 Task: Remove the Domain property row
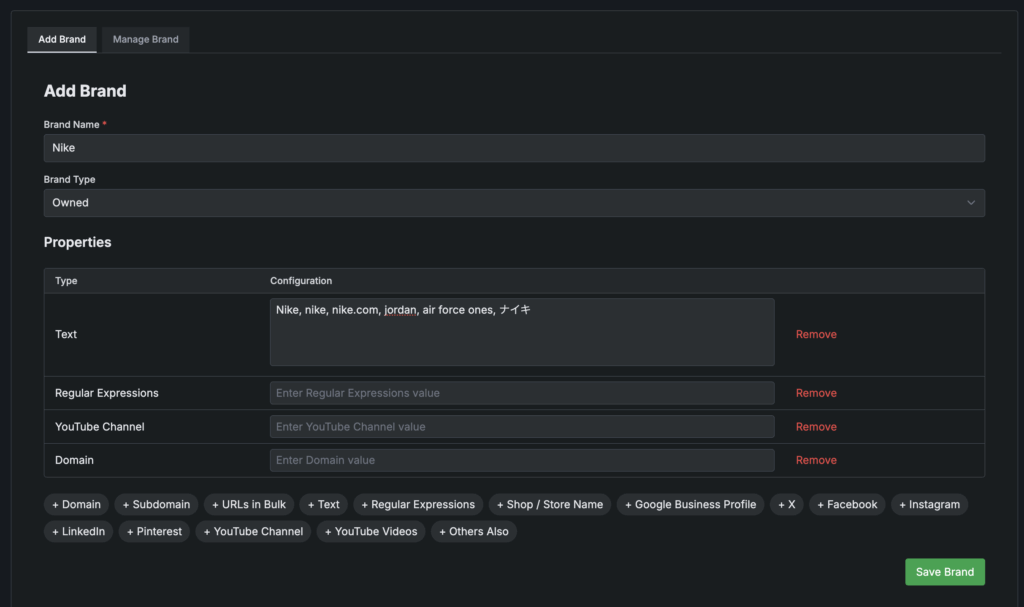(x=816, y=460)
